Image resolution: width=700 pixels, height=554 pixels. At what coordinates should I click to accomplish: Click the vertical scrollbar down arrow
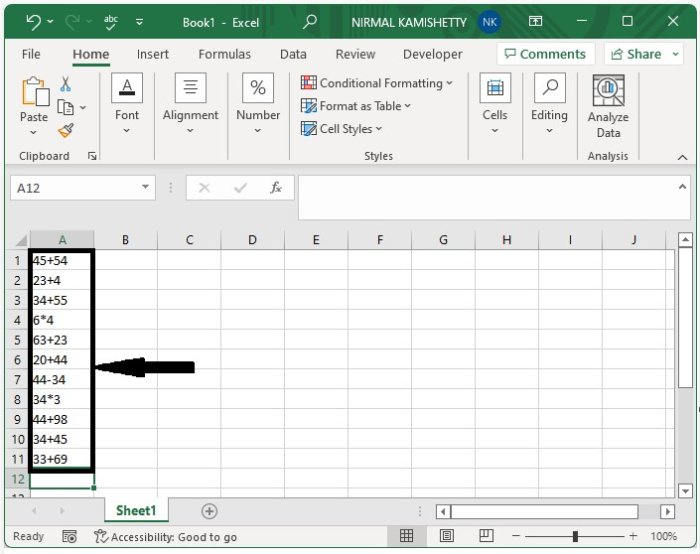(685, 491)
